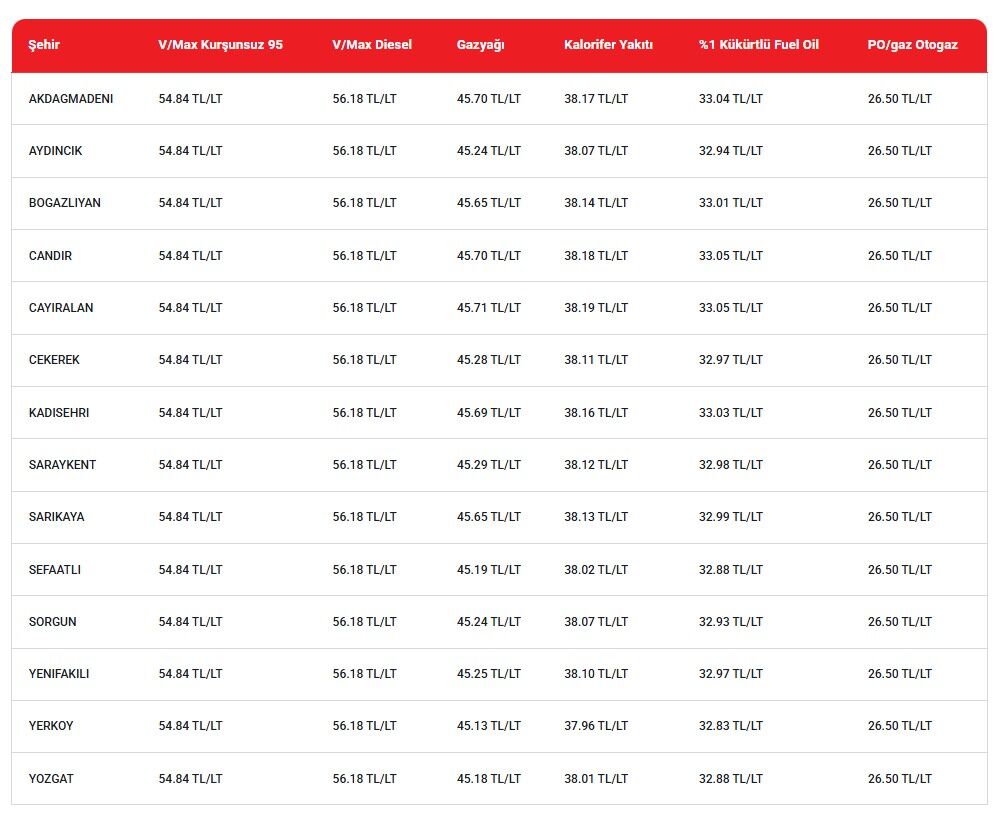Click YENIFAKILI Kalorifer Yakıtı 38.10 TL/LT
The height and width of the screenshot is (822, 1002).
[596, 674]
